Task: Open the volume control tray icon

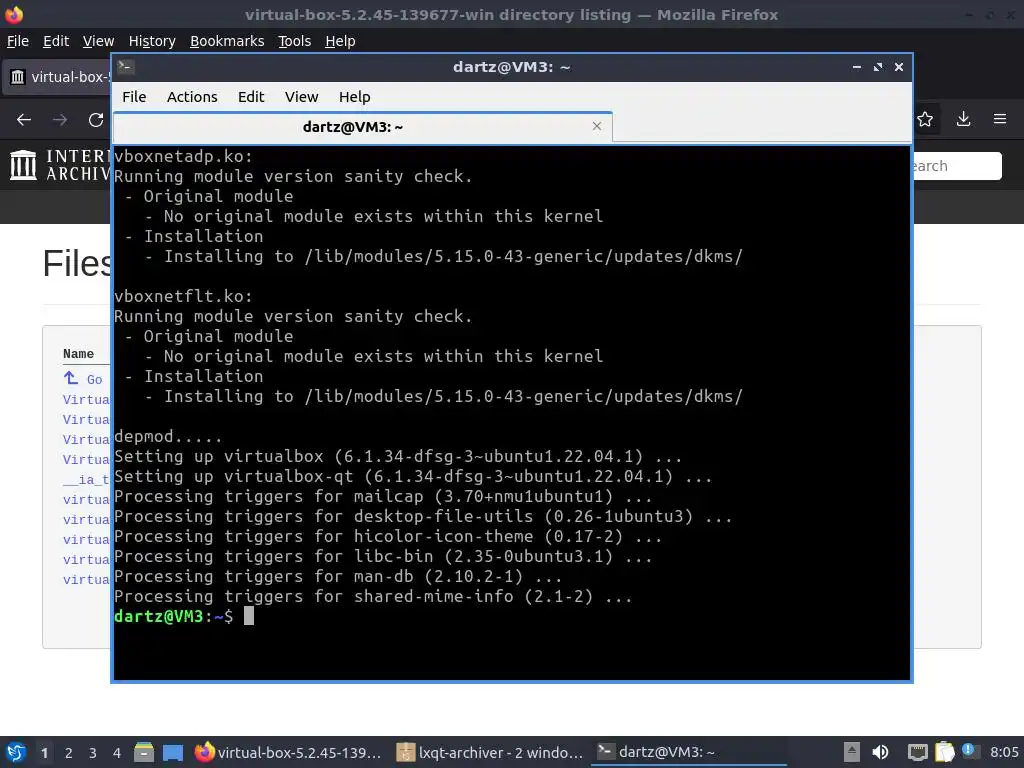Action: coord(880,752)
